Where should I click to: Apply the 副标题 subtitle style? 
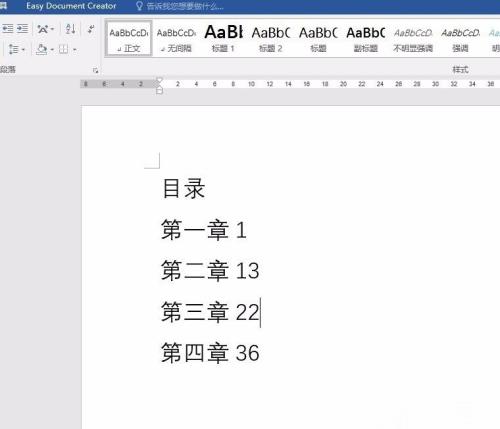(366, 38)
